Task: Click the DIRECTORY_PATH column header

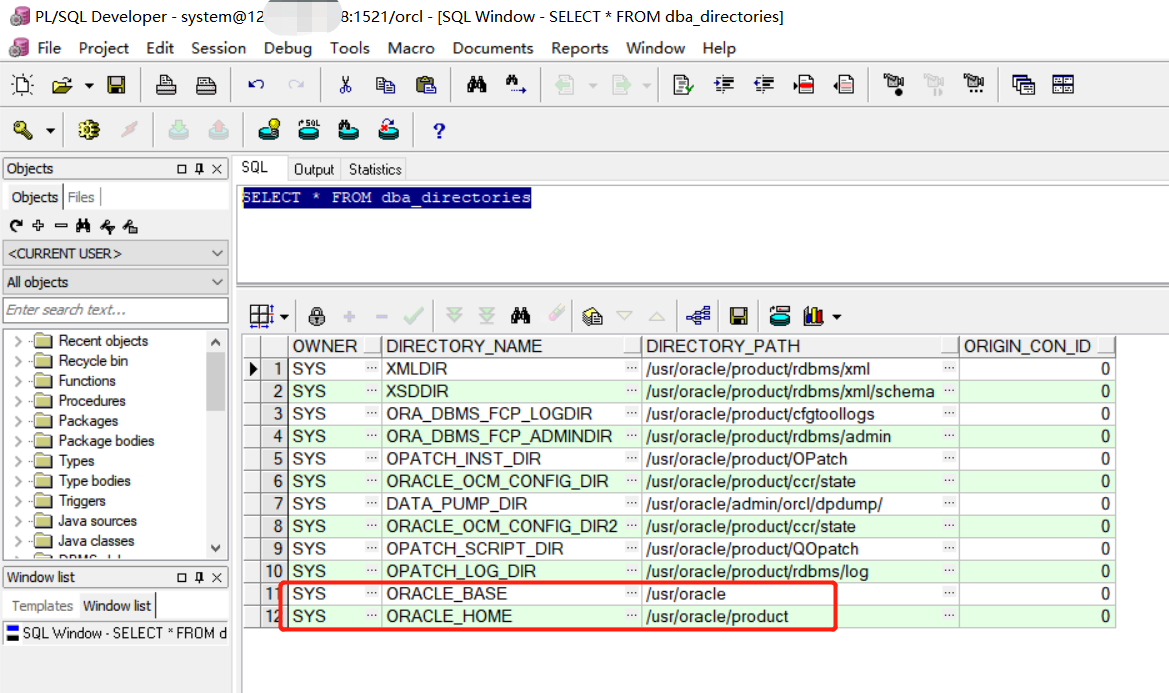Action: click(801, 346)
